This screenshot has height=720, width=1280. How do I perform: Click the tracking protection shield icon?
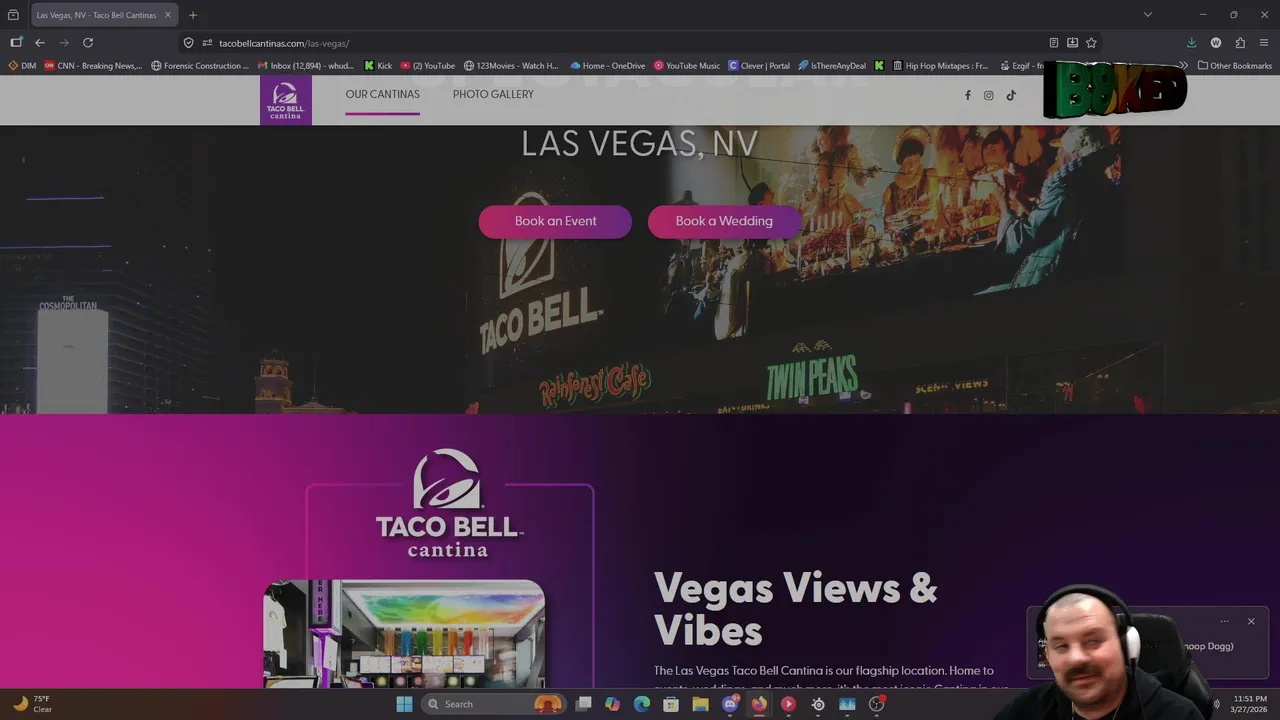[x=188, y=43]
